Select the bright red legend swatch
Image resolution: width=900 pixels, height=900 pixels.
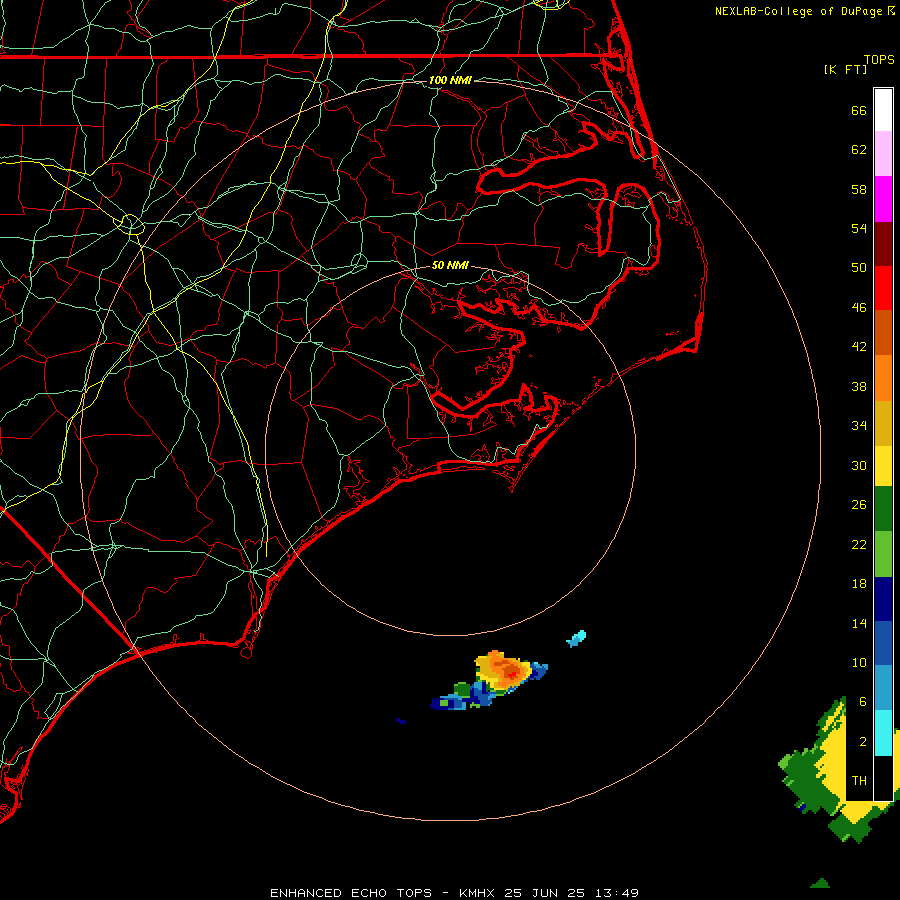tap(883, 288)
